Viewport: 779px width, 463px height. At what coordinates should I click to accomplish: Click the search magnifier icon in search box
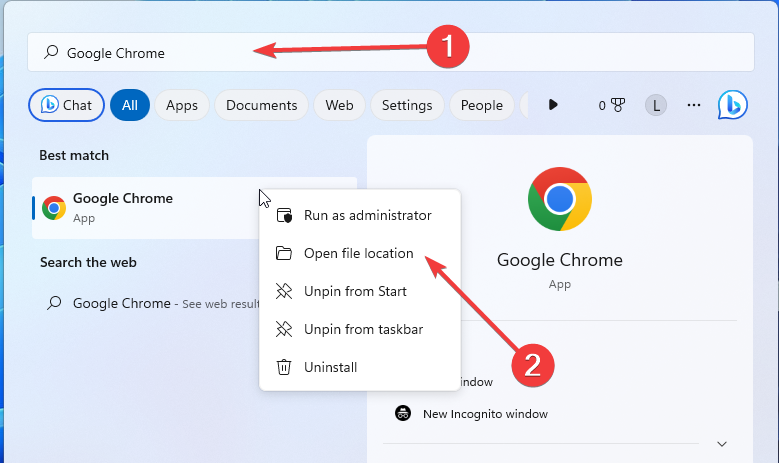[x=51, y=52]
